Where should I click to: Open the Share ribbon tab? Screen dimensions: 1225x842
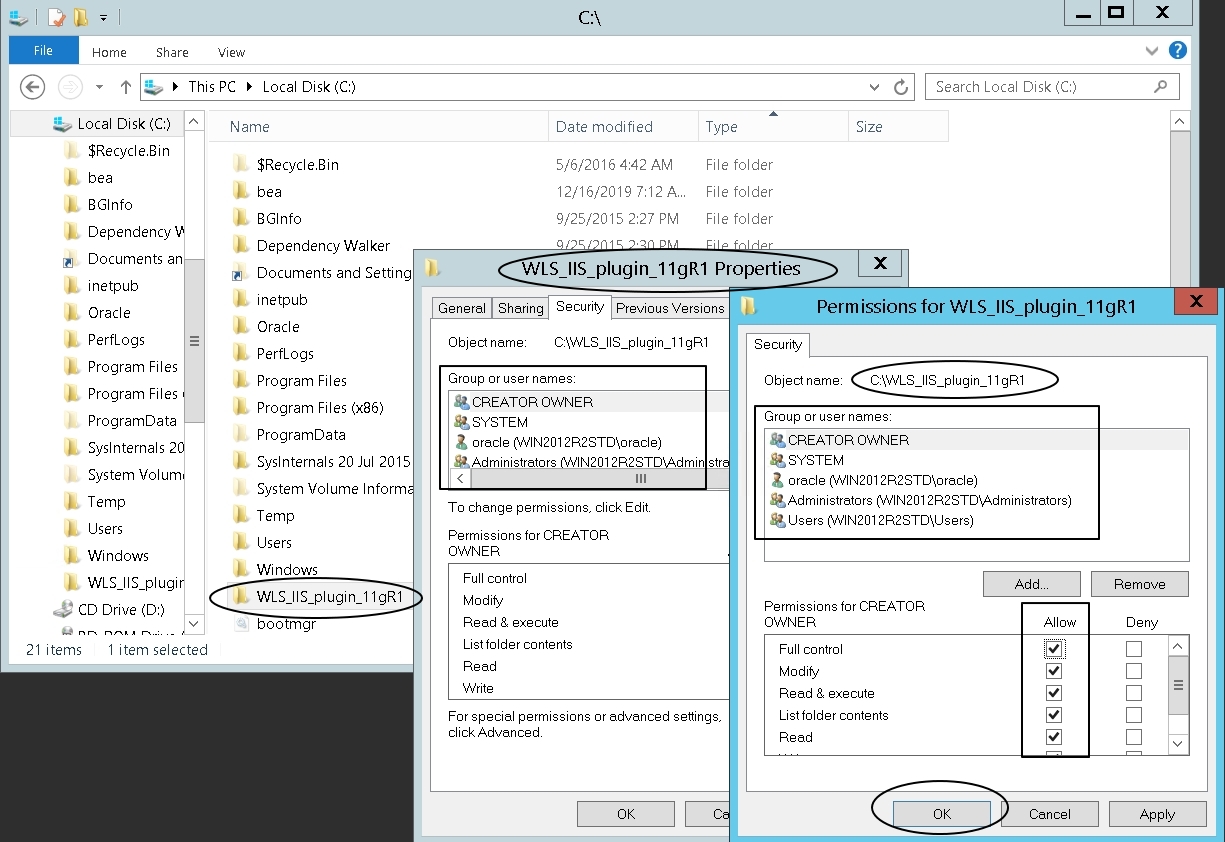coord(172,52)
